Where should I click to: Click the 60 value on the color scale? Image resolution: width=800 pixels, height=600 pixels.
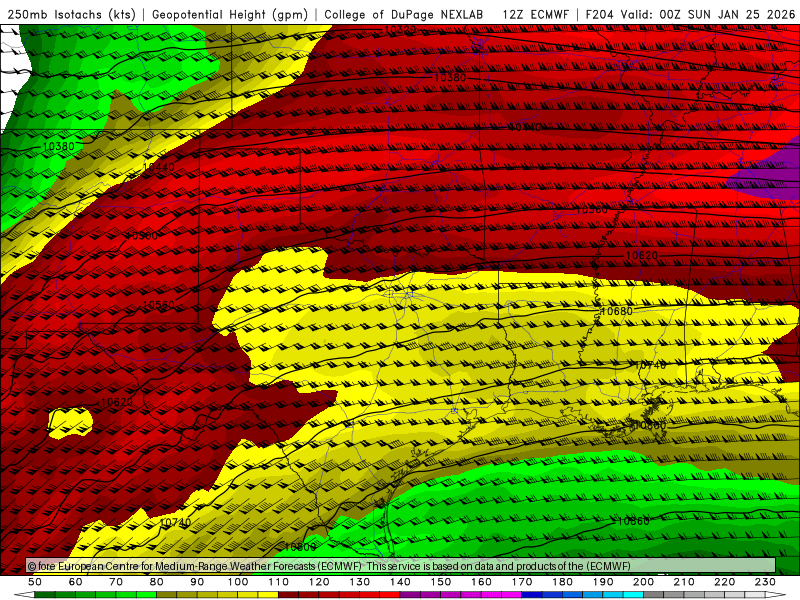click(76, 582)
